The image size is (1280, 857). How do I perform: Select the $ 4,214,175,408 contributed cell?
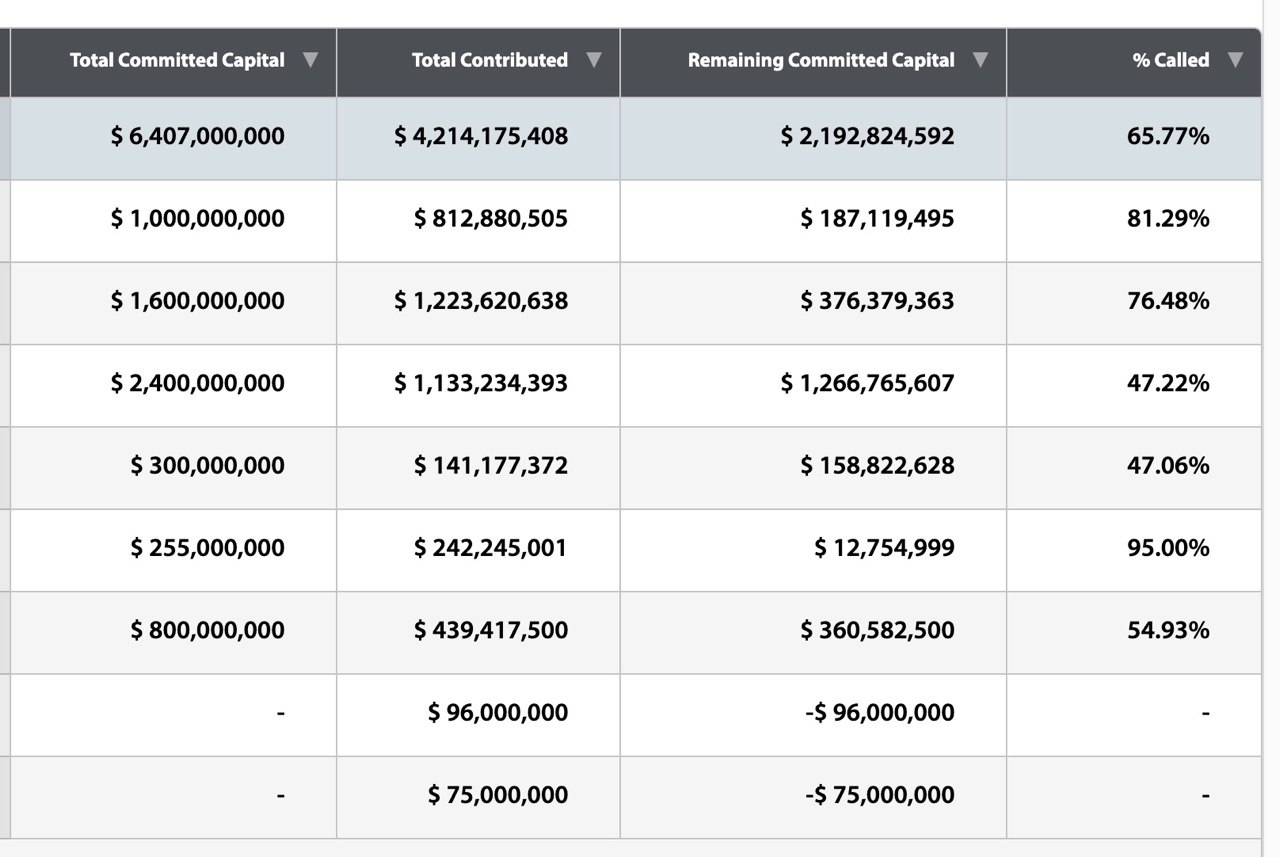click(481, 136)
